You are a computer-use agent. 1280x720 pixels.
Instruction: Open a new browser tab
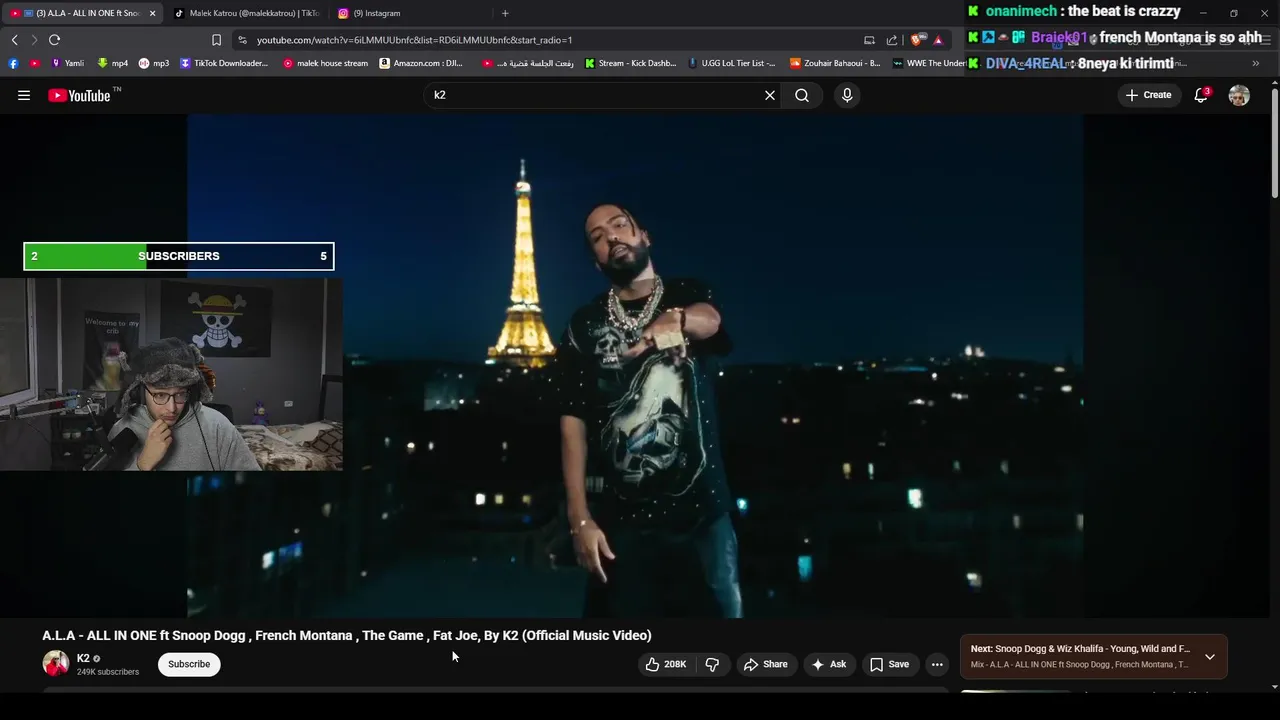(x=505, y=13)
